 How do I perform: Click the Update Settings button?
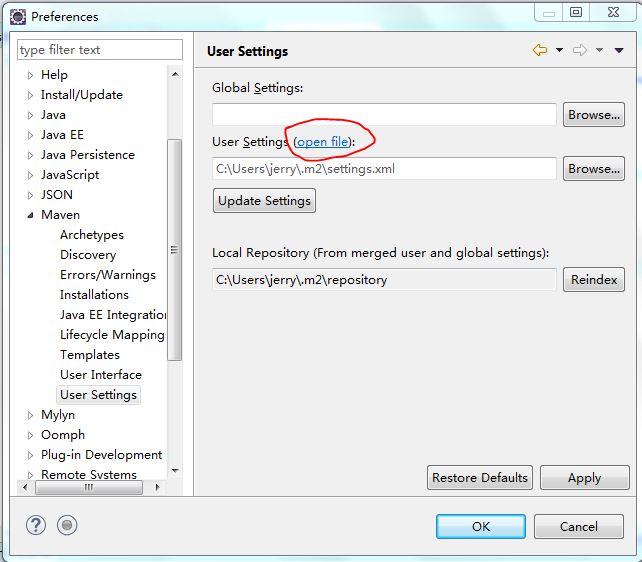click(x=264, y=201)
